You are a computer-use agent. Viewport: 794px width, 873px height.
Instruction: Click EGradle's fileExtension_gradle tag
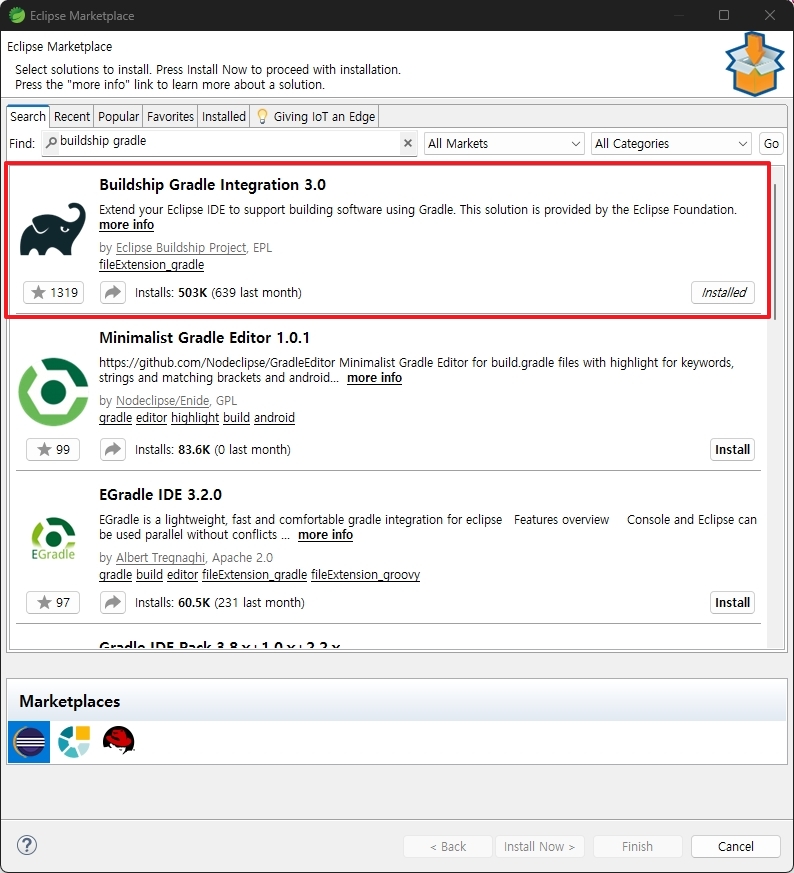[254, 575]
